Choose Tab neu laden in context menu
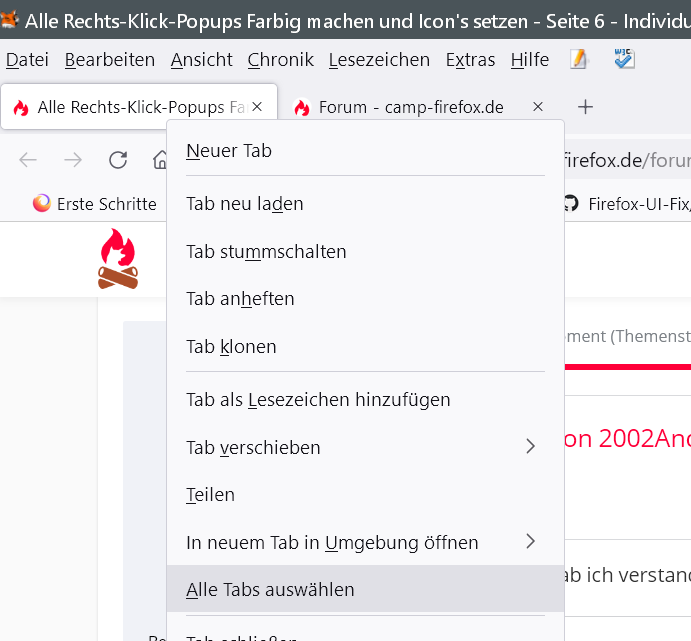Image resolution: width=691 pixels, height=641 pixels. pyautogui.click(x=245, y=204)
